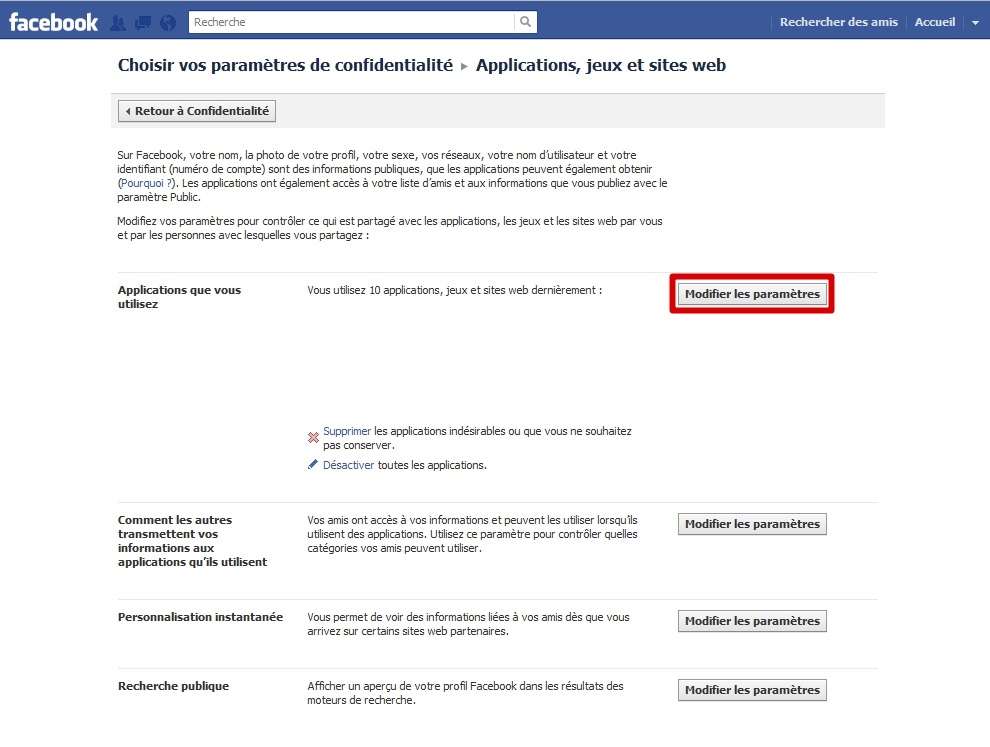
Task: Modify settings for Applications que vous utilisez
Action: (752, 294)
